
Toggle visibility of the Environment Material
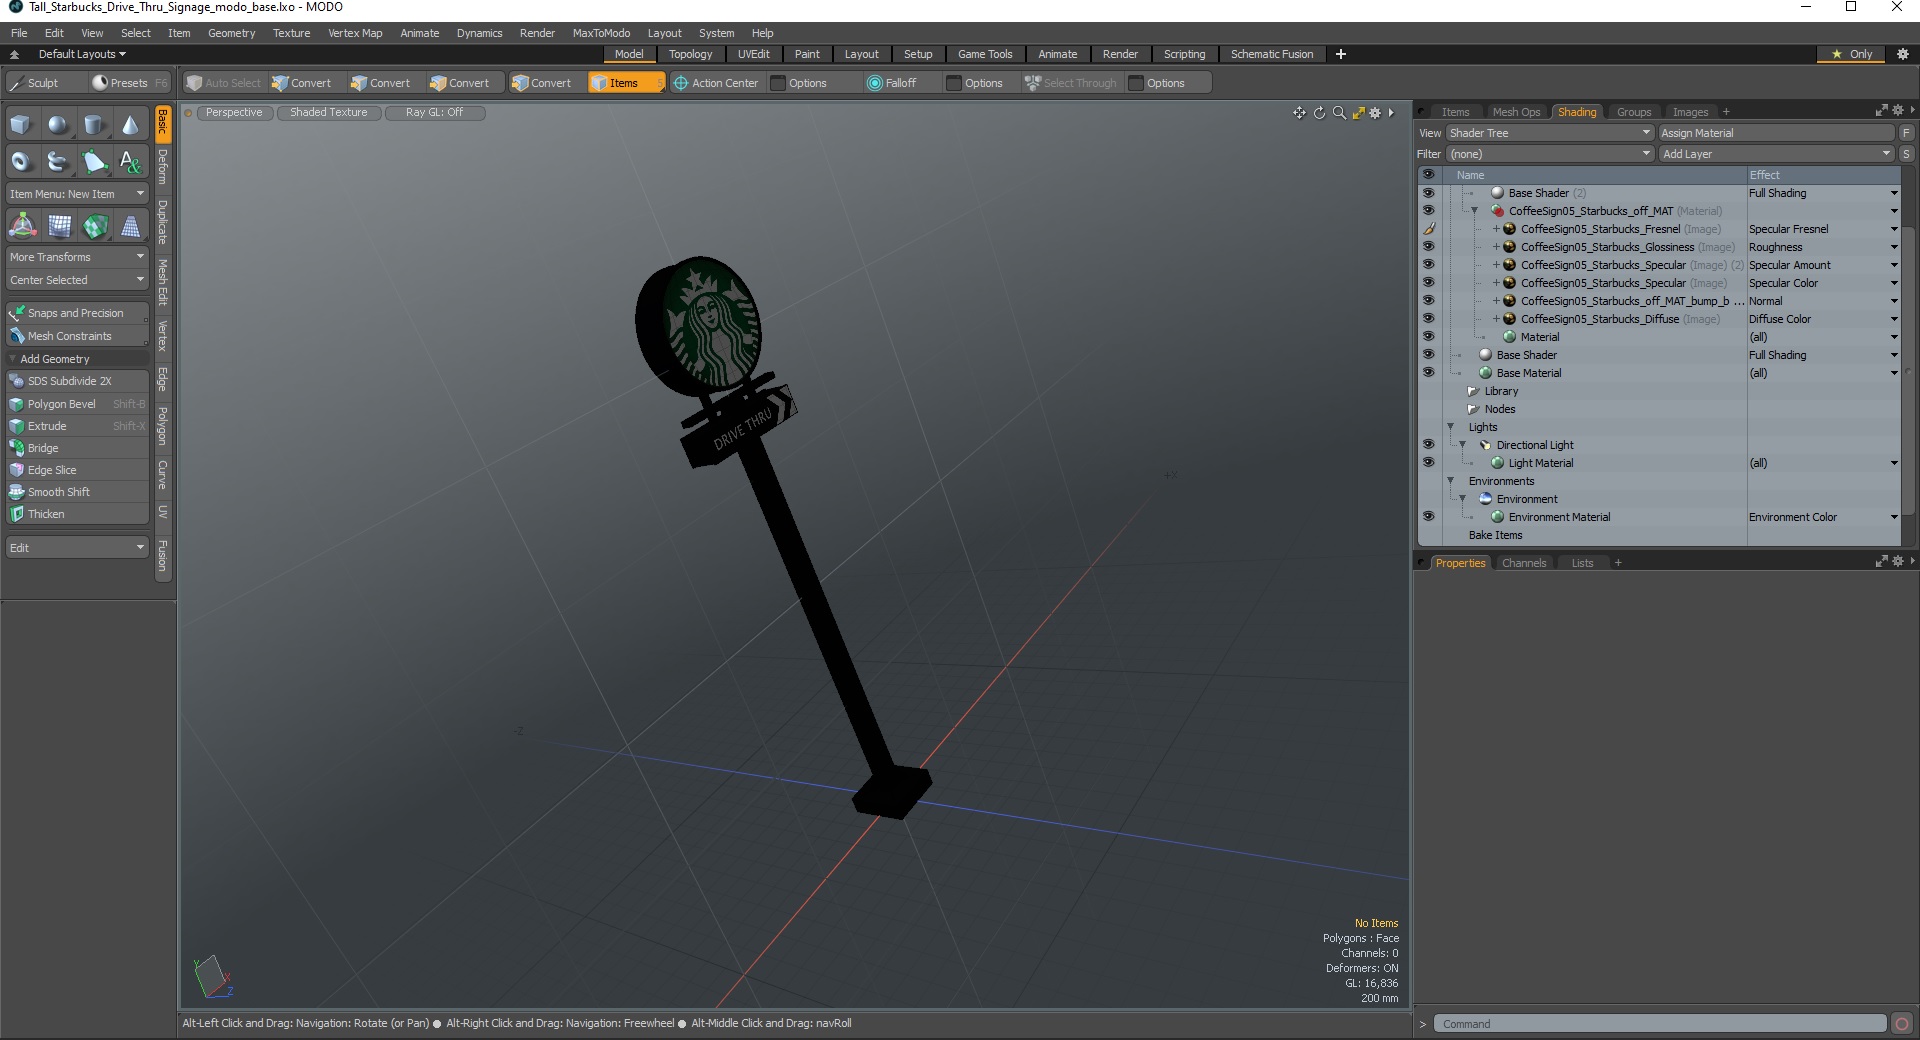[1428, 517]
